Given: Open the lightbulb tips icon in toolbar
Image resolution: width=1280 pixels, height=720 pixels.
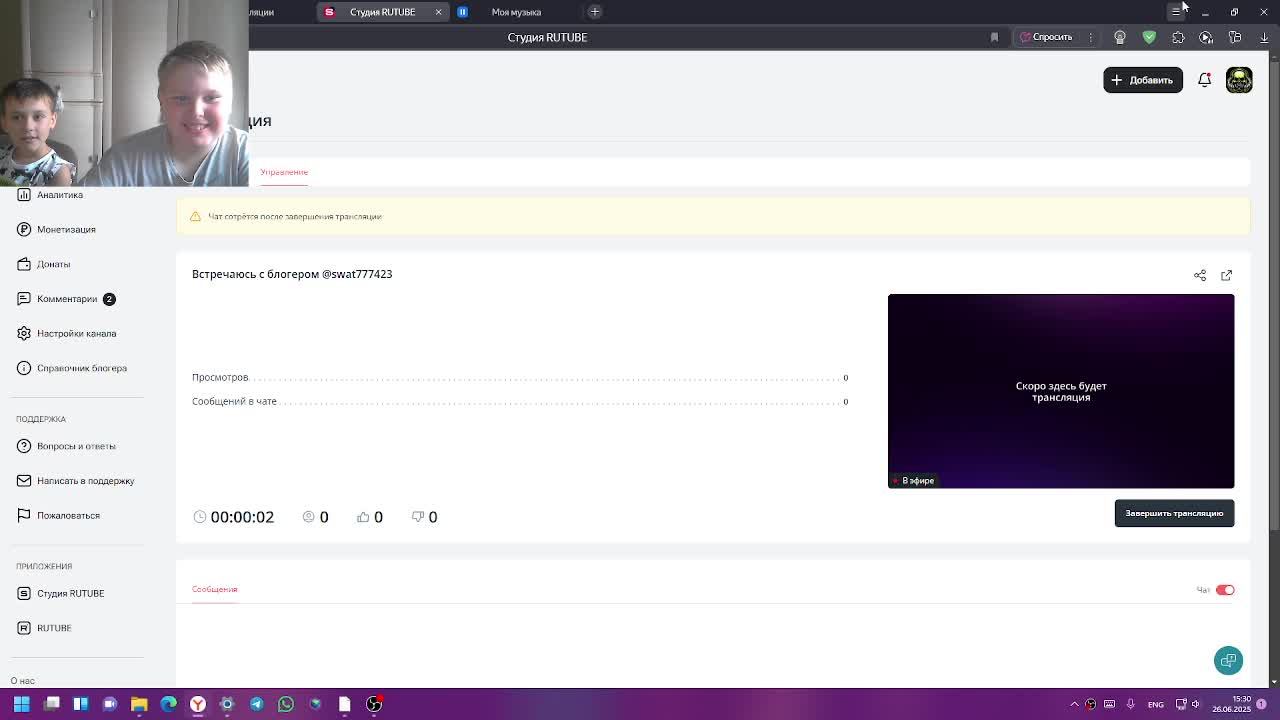Looking at the screenshot, I should click(1120, 37).
